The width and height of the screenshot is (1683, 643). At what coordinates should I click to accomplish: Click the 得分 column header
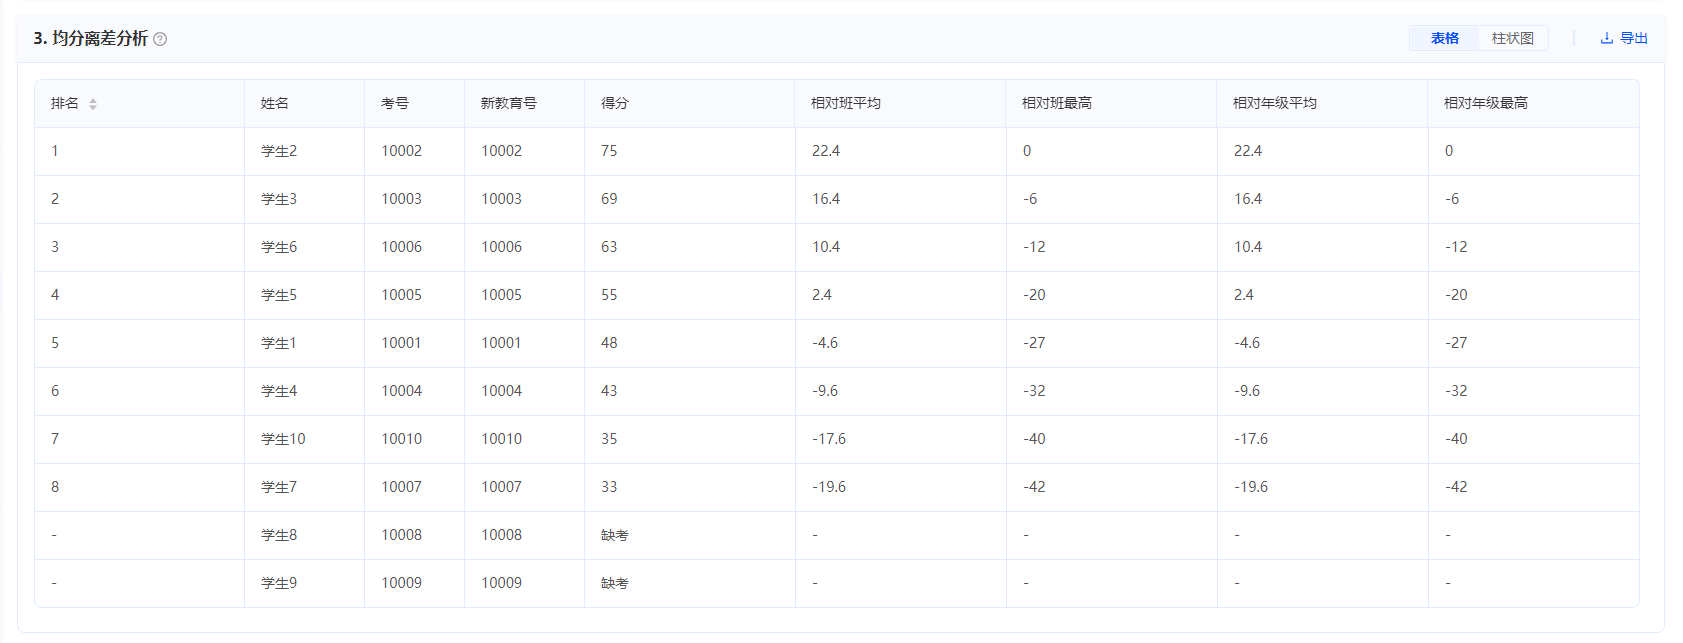(689, 103)
